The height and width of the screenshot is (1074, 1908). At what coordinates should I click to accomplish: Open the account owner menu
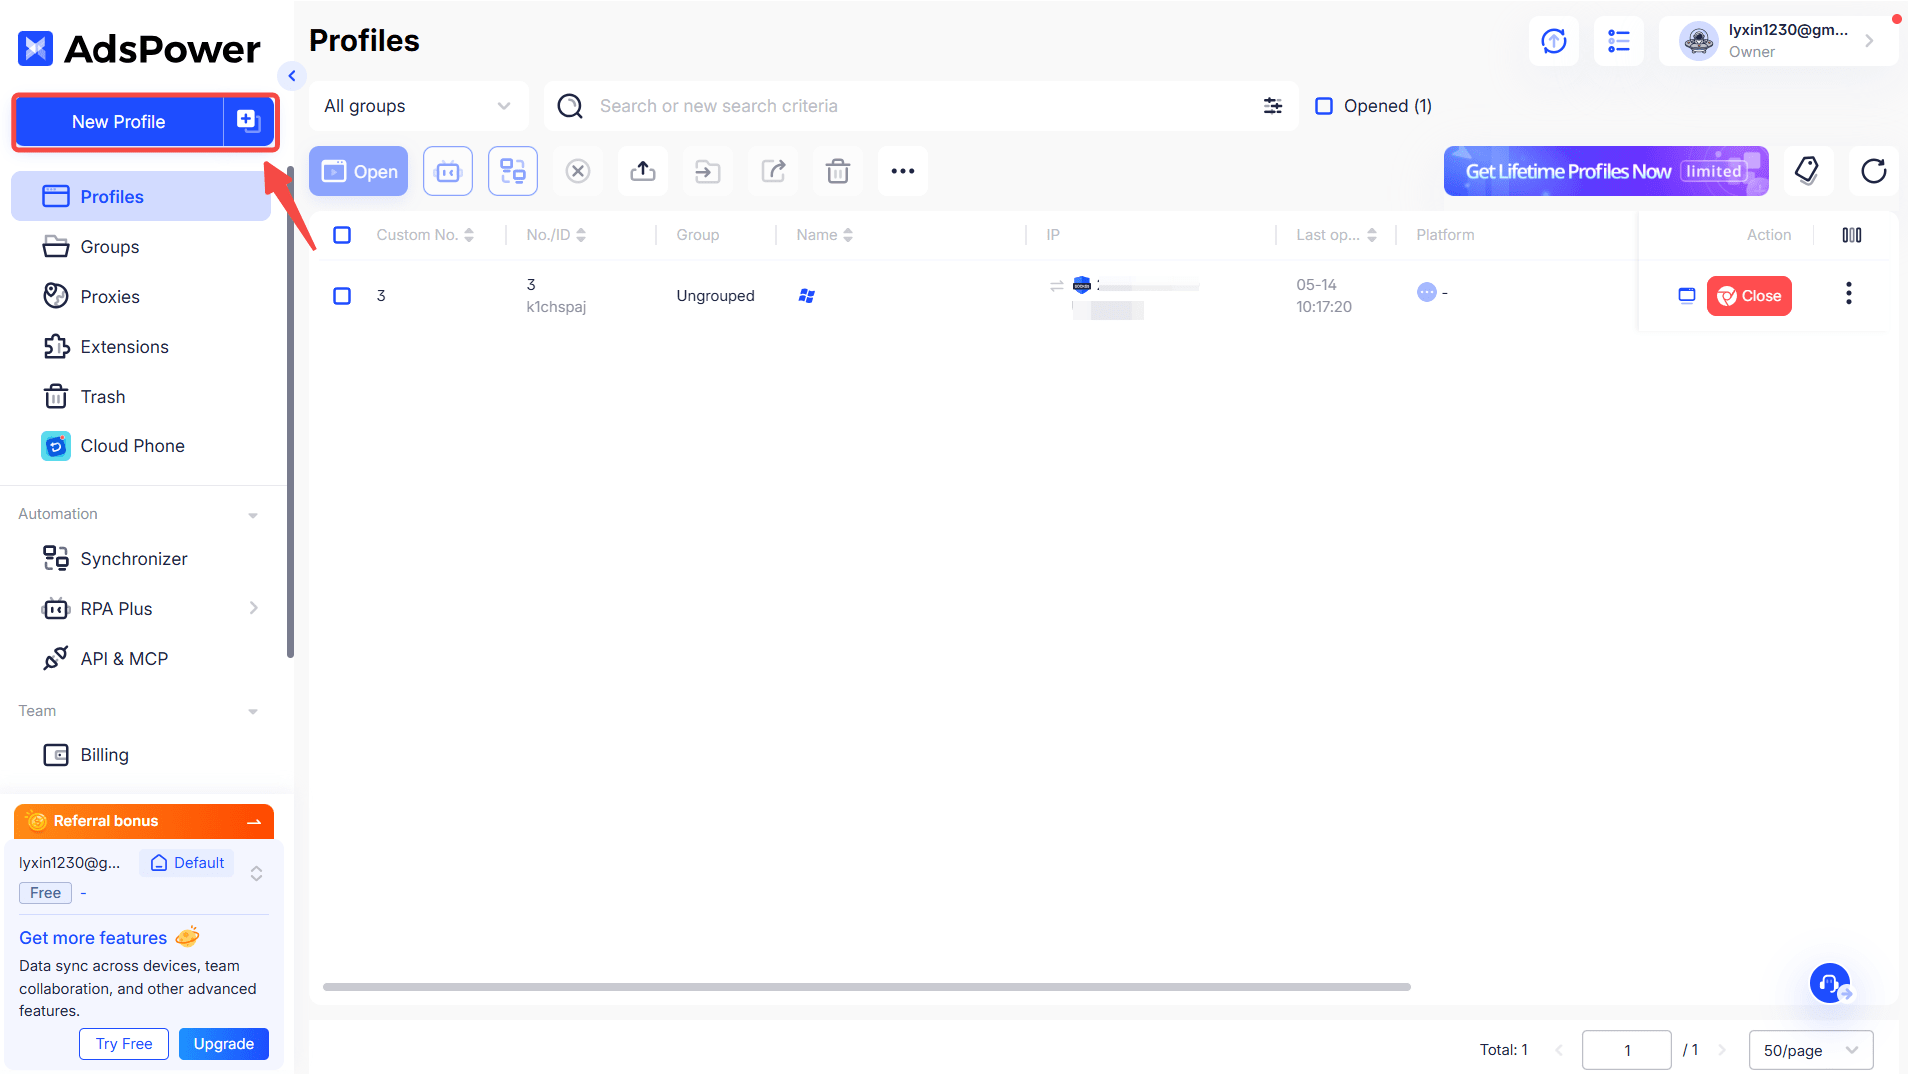1778,41
